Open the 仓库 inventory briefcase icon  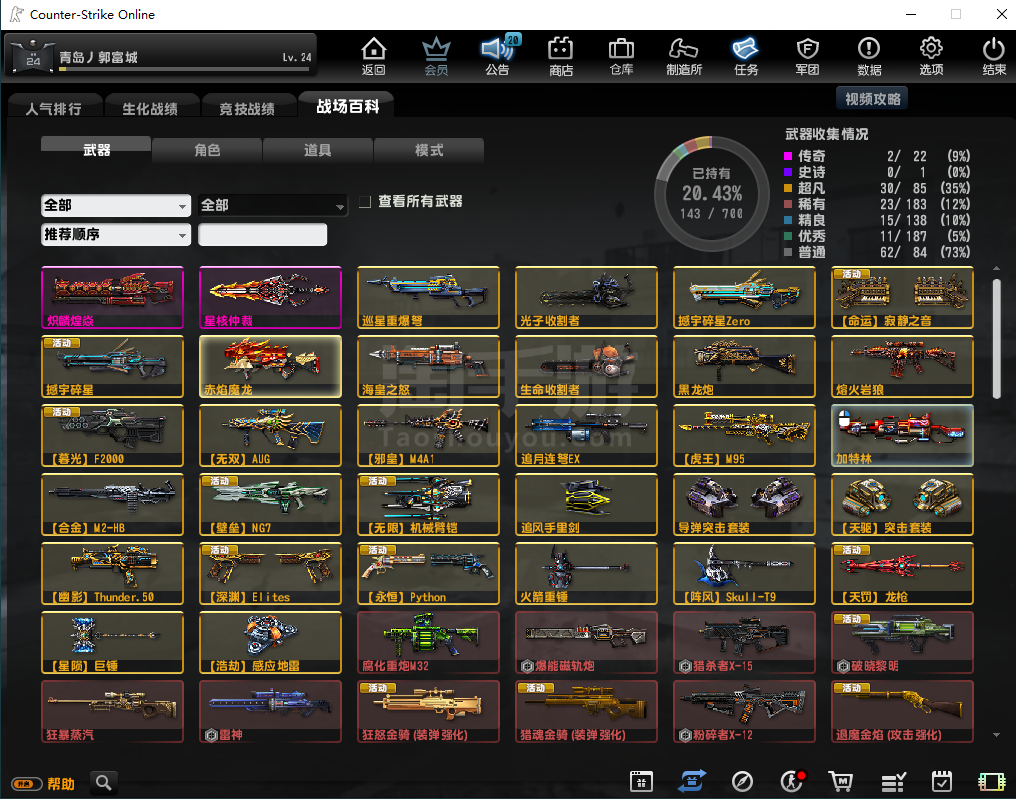621,56
